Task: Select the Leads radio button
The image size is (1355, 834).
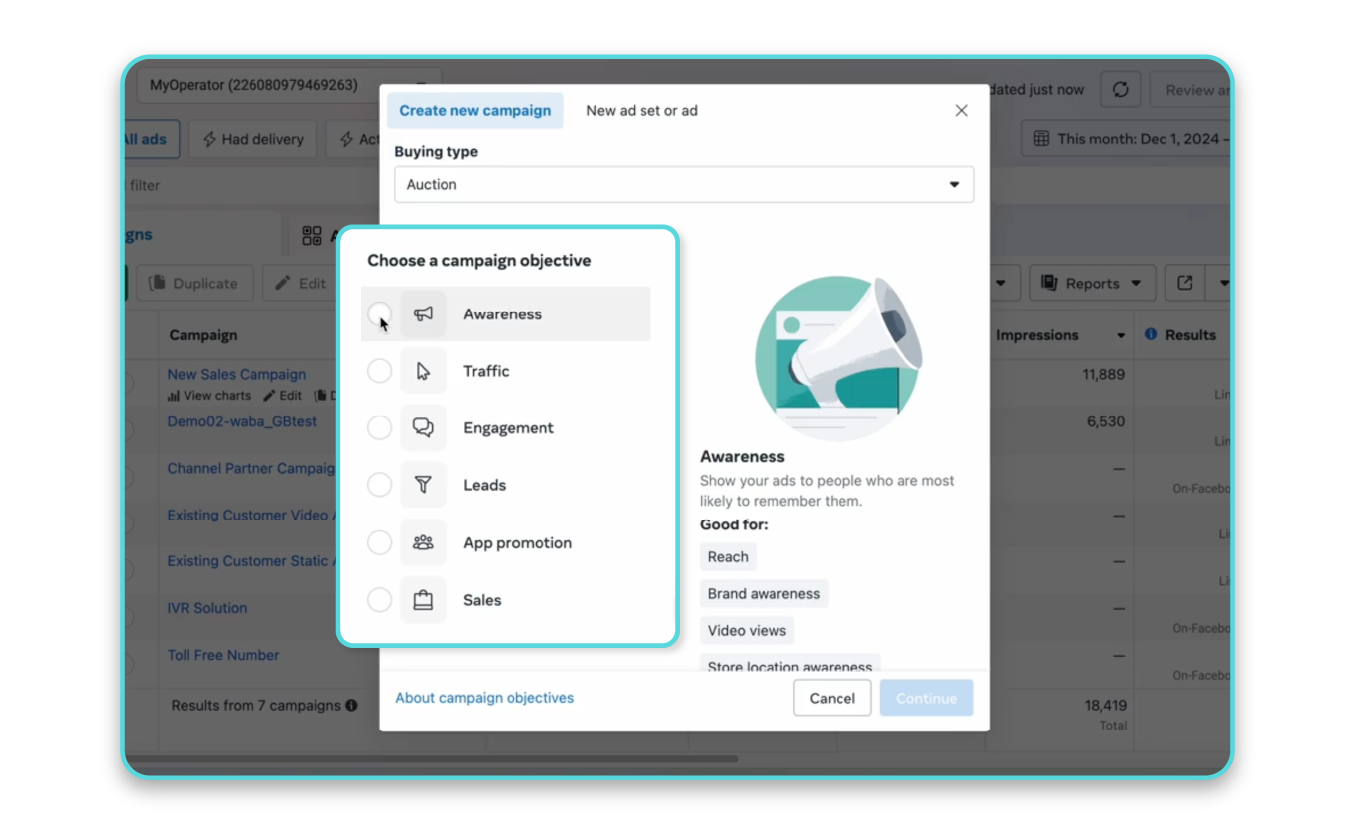Action: (x=379, y=485)
